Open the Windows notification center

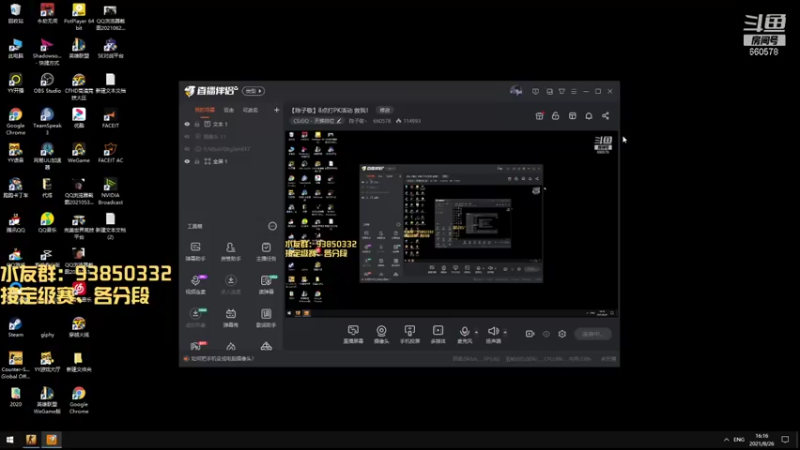point(785,439)
